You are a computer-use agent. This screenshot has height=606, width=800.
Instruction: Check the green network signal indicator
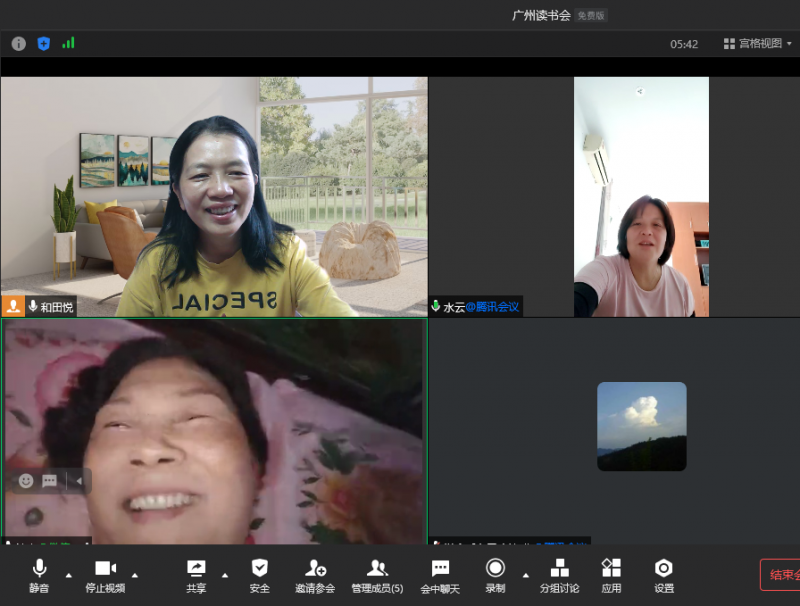point(68,43)
